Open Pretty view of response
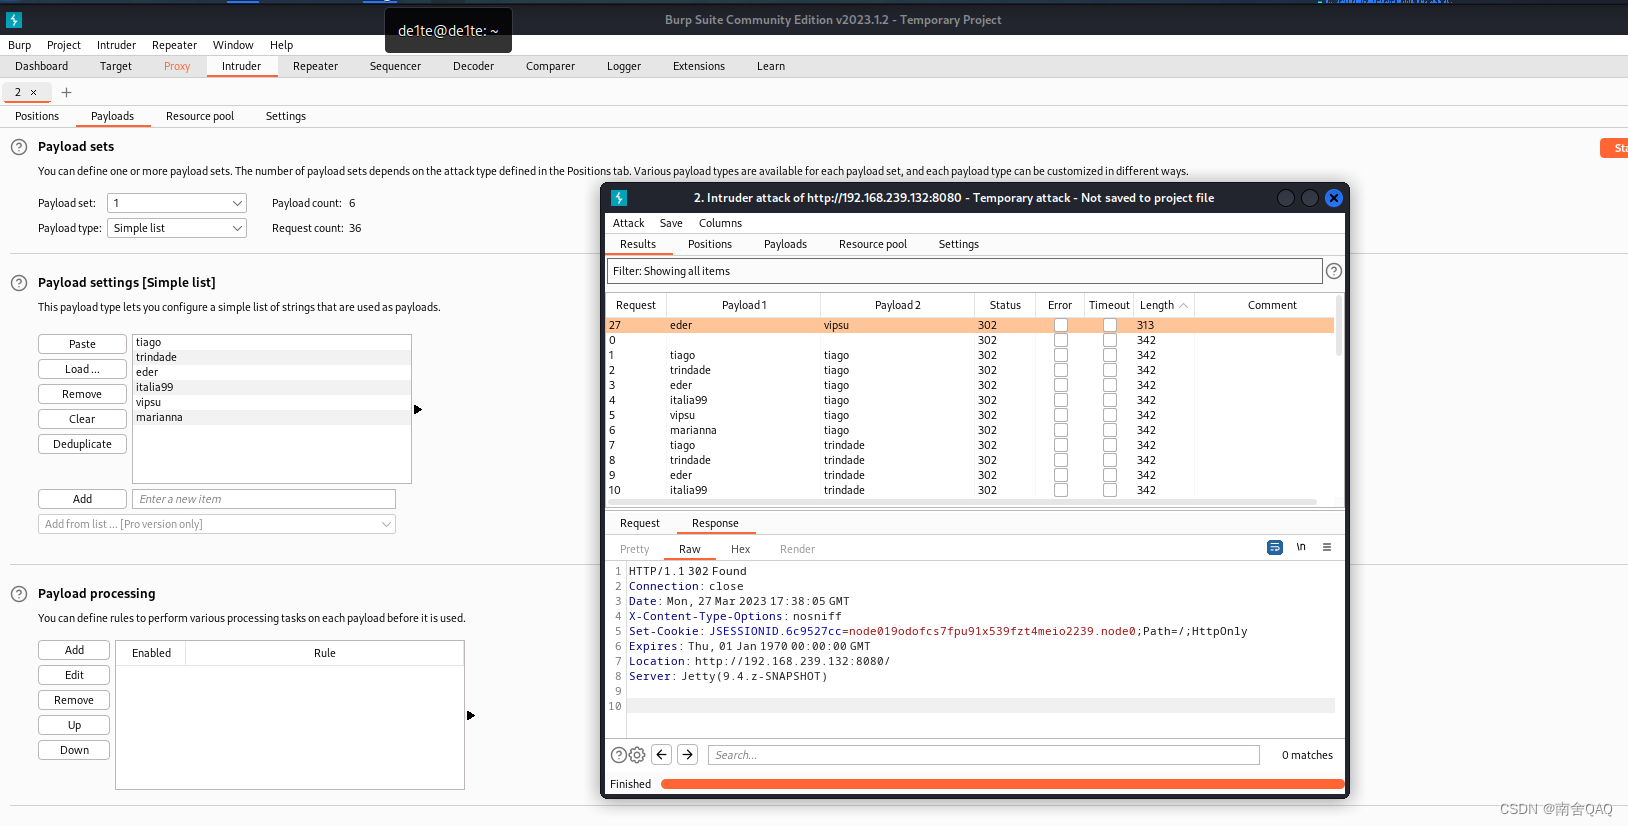 pyautogui.click(x=635, y=549)
